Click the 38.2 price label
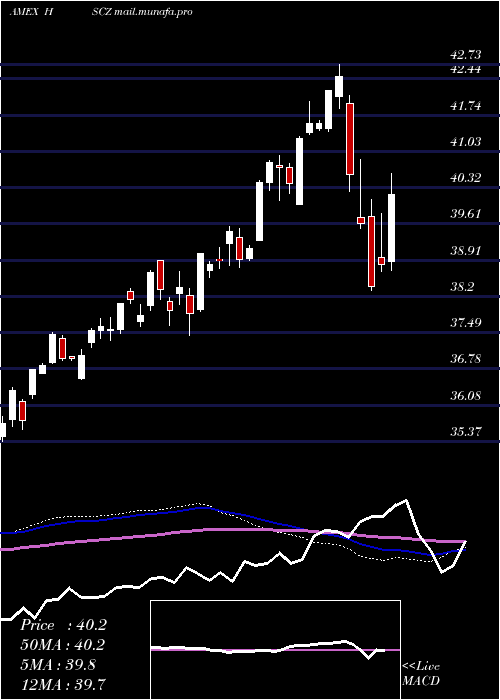The image size is (500, 700). [x=462, y=287]
